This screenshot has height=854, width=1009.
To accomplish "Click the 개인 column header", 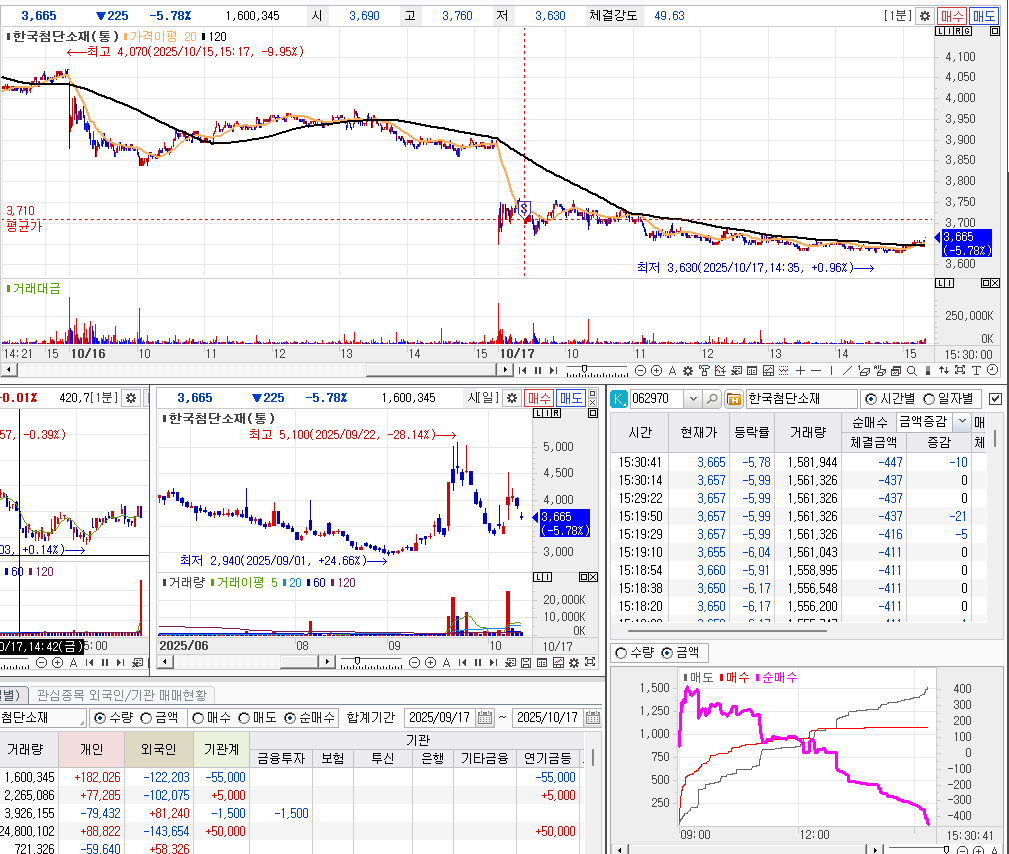I will (91, 750).
